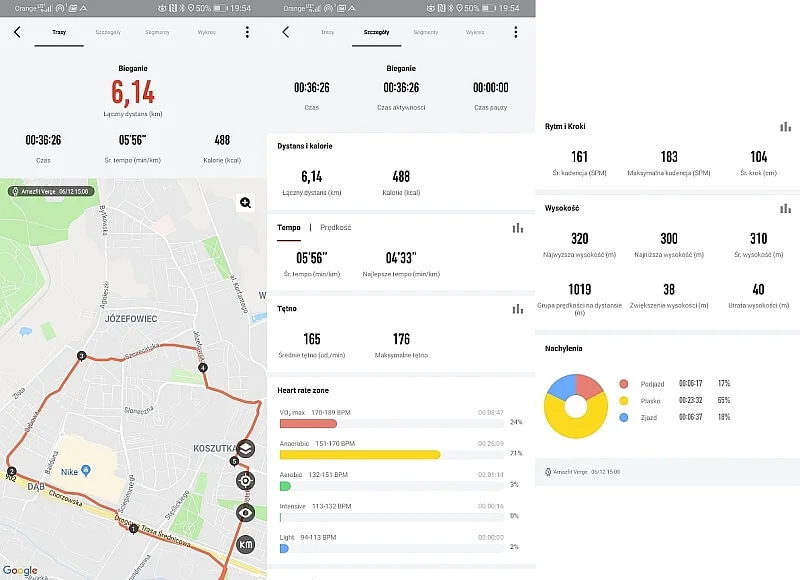
Task: Expand the map layers selector
Action: [x=245, y=448]
